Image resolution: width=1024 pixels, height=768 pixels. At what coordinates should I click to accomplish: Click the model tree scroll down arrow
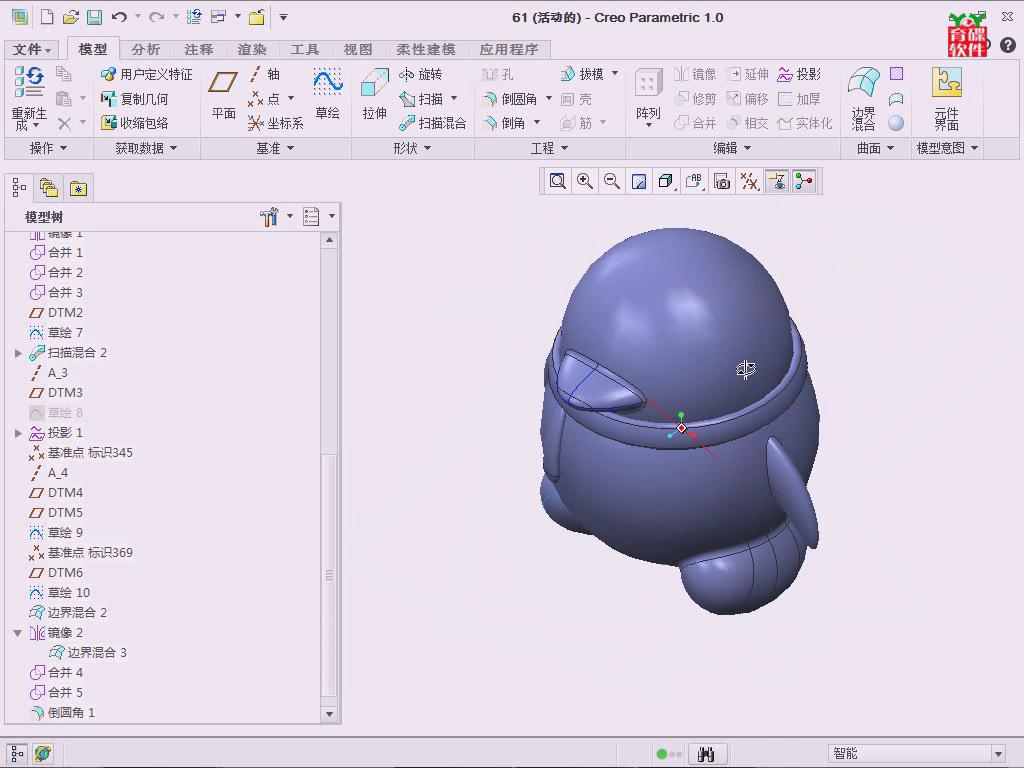(329, 714)
